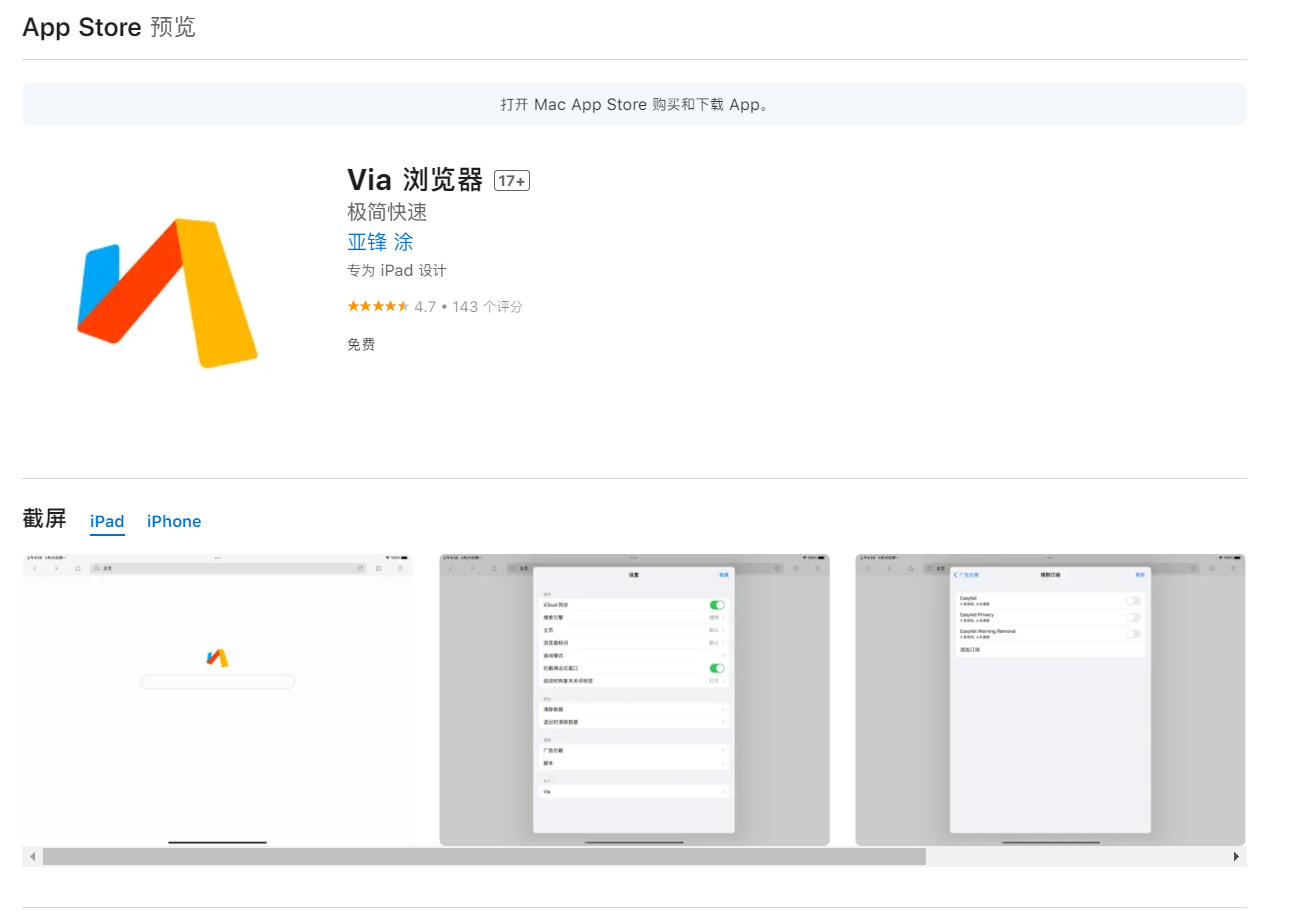
Task: Click reload icon in first screenshot address bar
Action: (360, 568)
